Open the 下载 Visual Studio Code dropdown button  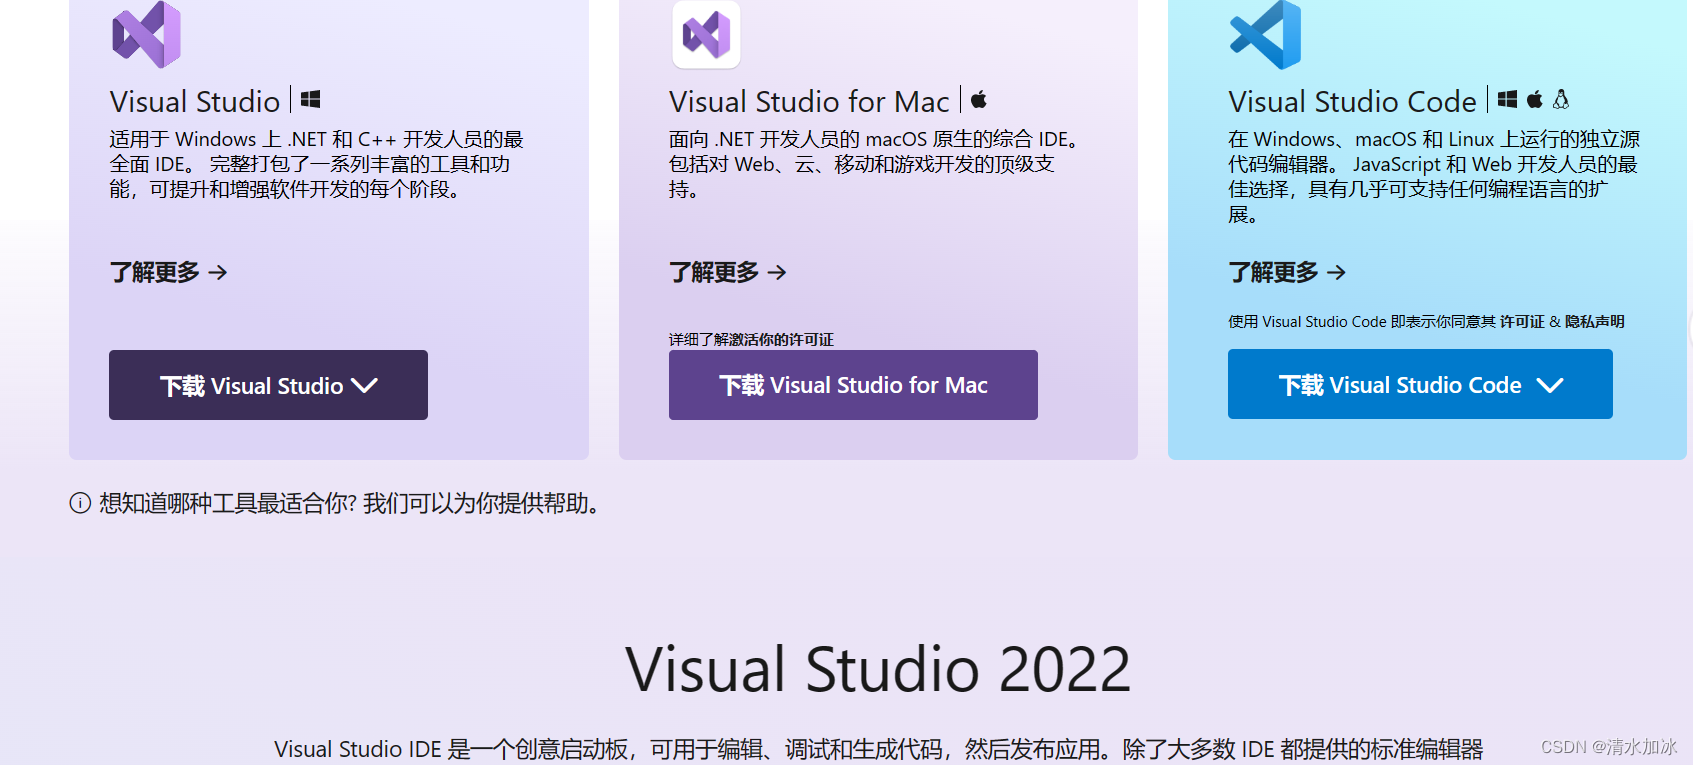(x=1420, y=384)
